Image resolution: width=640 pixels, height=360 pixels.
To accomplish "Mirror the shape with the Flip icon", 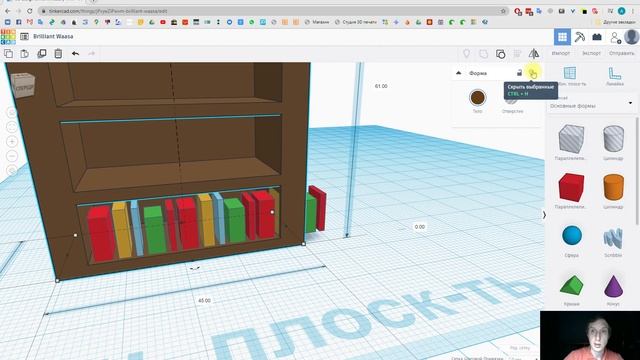I will (x=534, y=53).
